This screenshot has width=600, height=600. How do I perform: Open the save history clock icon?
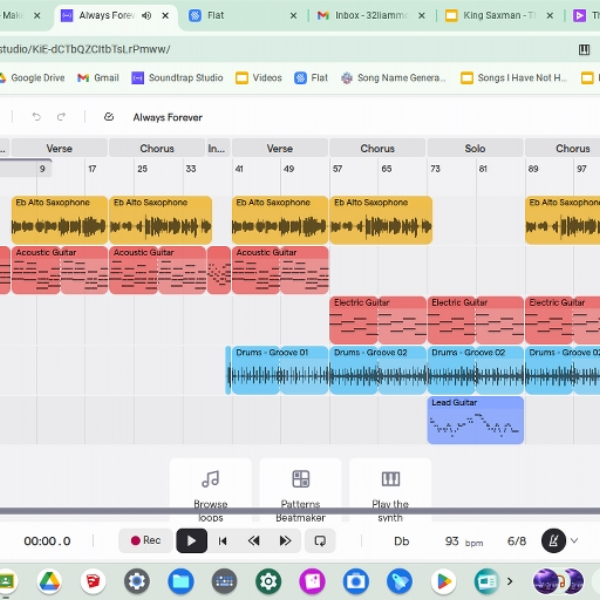coord(109,117)
